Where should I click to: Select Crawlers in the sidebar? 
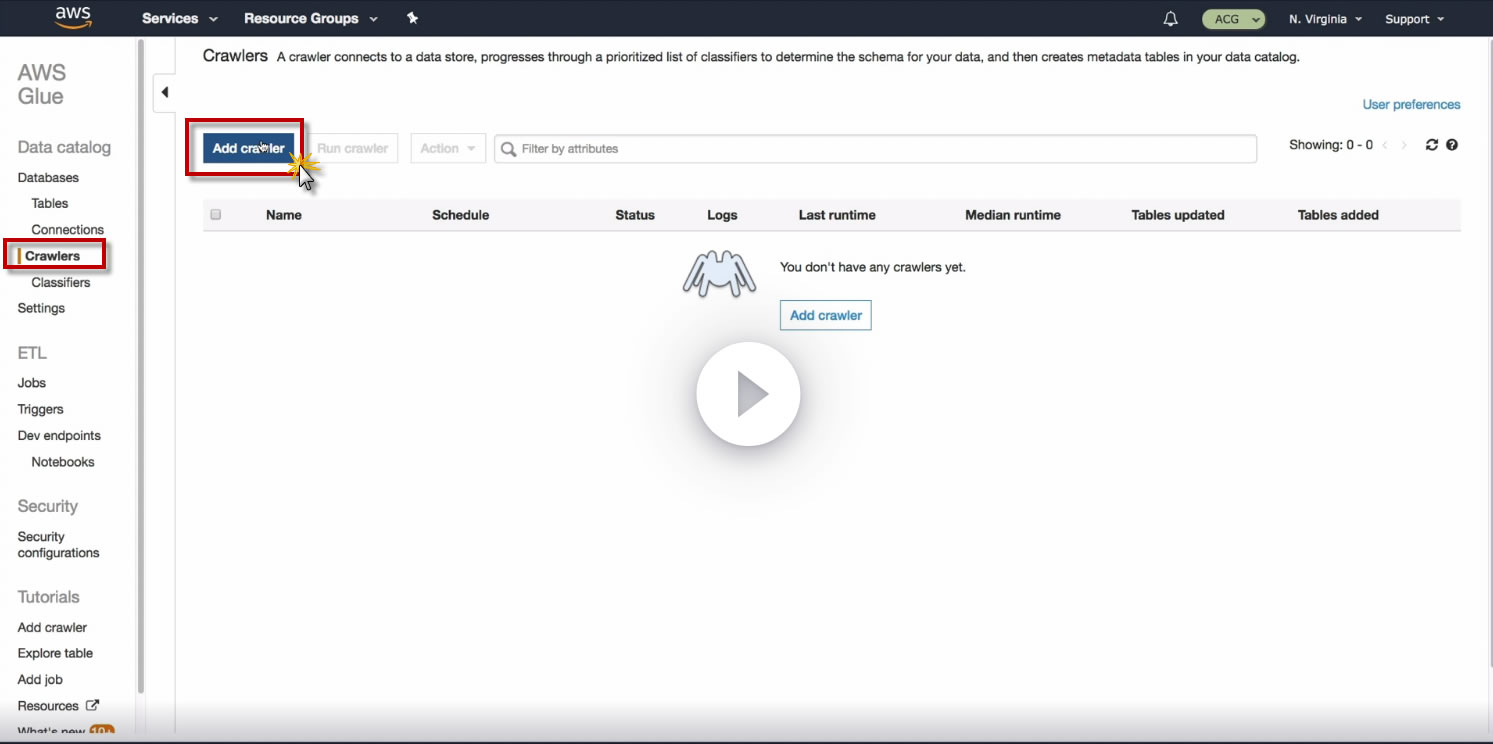[52, 256]
